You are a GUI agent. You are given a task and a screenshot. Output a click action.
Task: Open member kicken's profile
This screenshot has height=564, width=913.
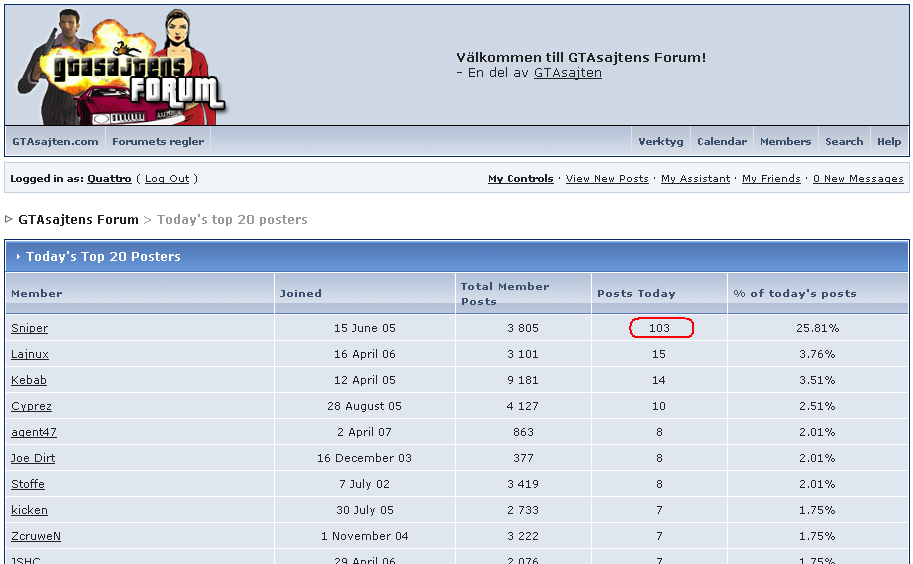[29, 510]
